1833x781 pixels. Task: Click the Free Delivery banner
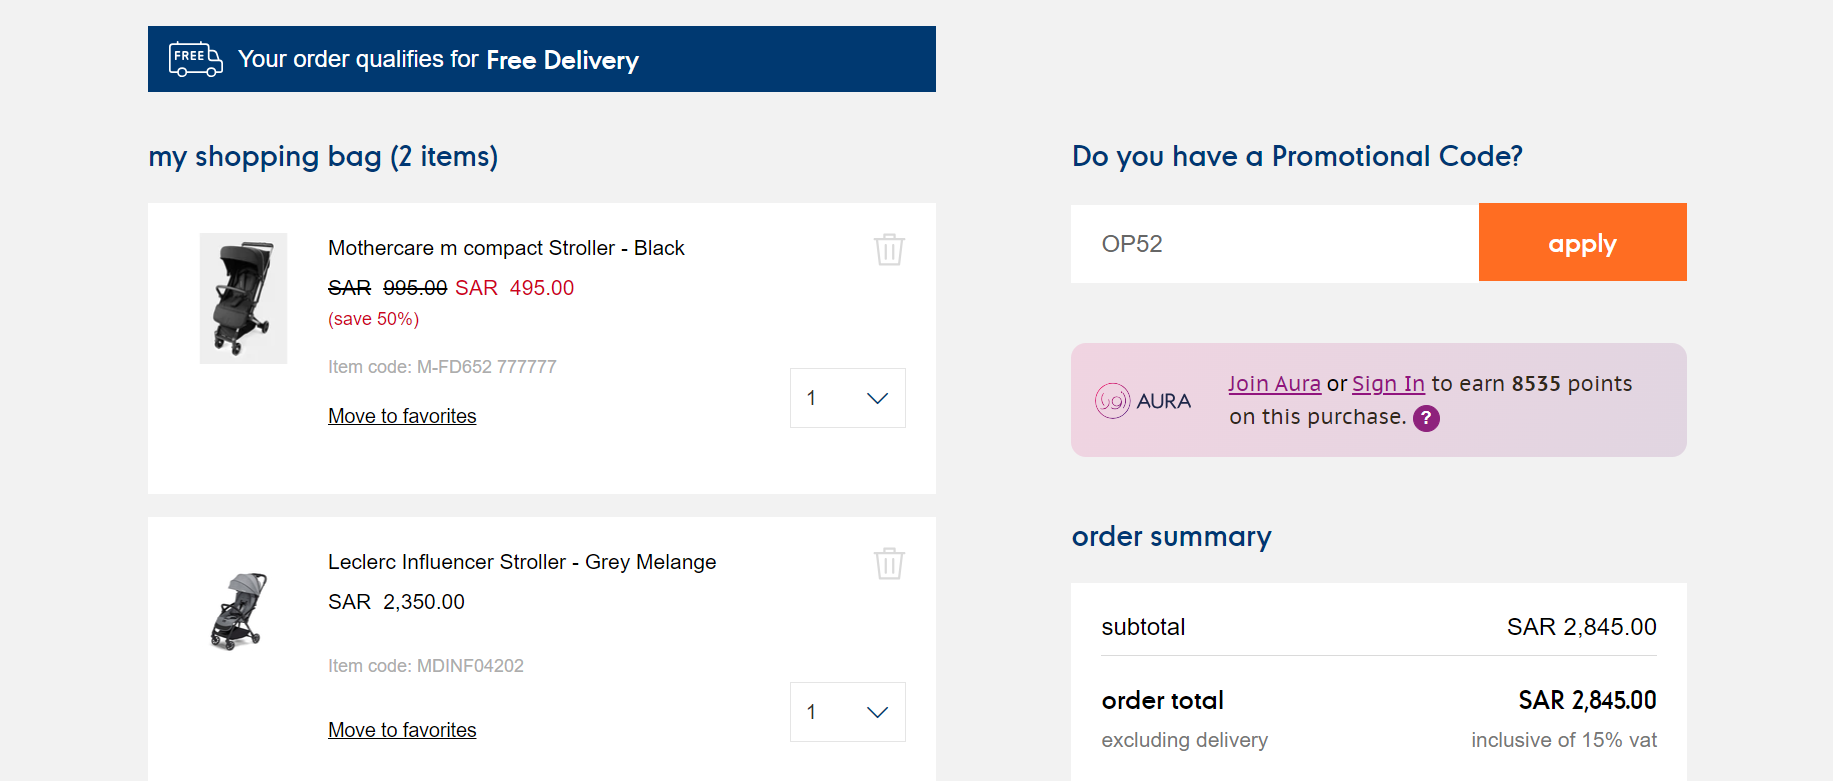click(x=542, y=59)
